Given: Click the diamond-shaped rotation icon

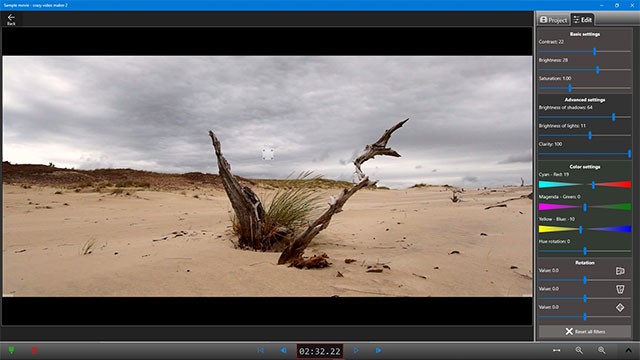Looking at the screenshot, I should (x=620, y=307).
